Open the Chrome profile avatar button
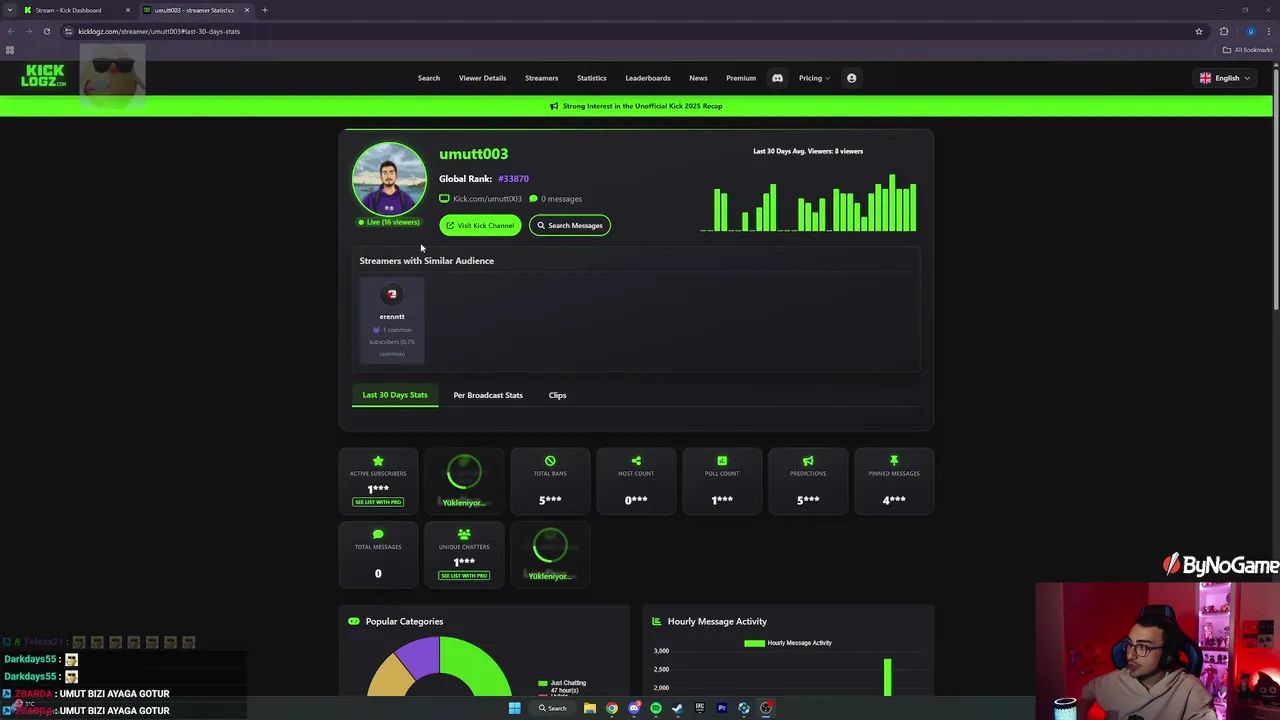Viewport: 1280px width, 720px height. (x=1250, y=31)
